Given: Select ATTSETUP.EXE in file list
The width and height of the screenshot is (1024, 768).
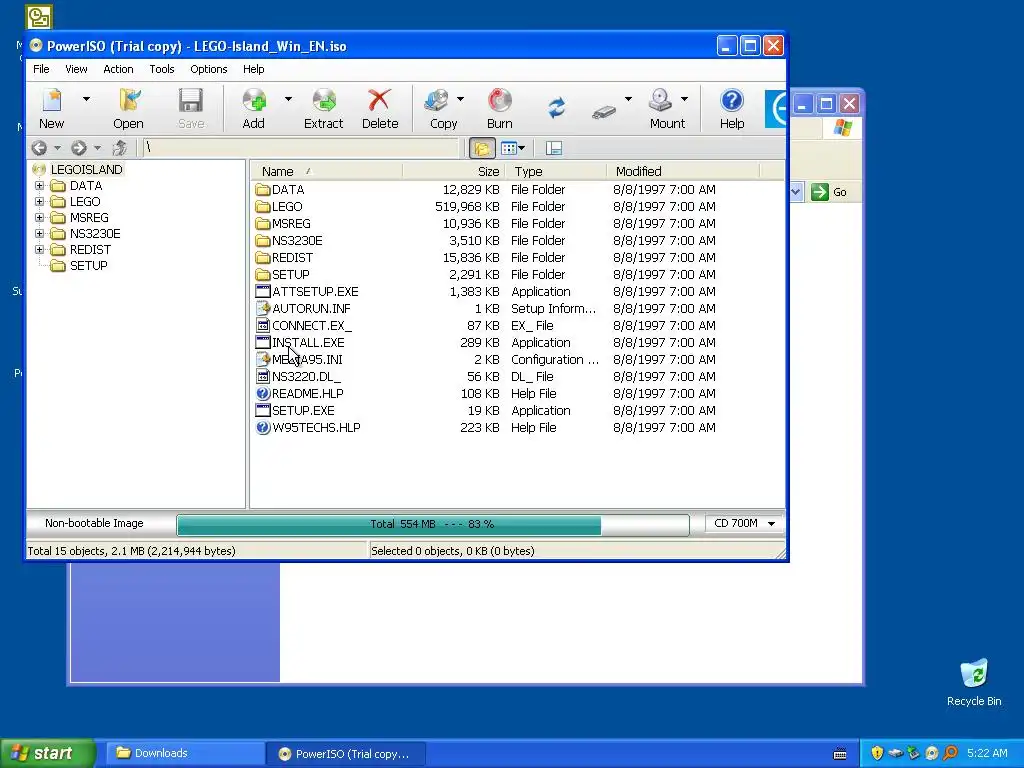Looking at the screenshot, I should tap(315, 292).
